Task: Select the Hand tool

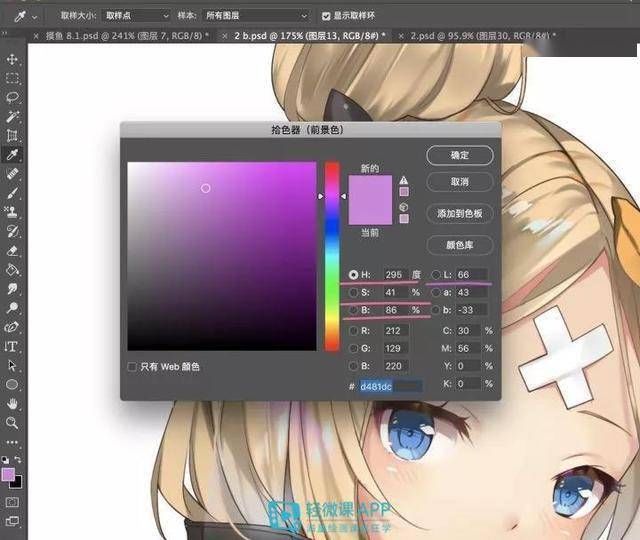Action: click(x=12, y=404)
